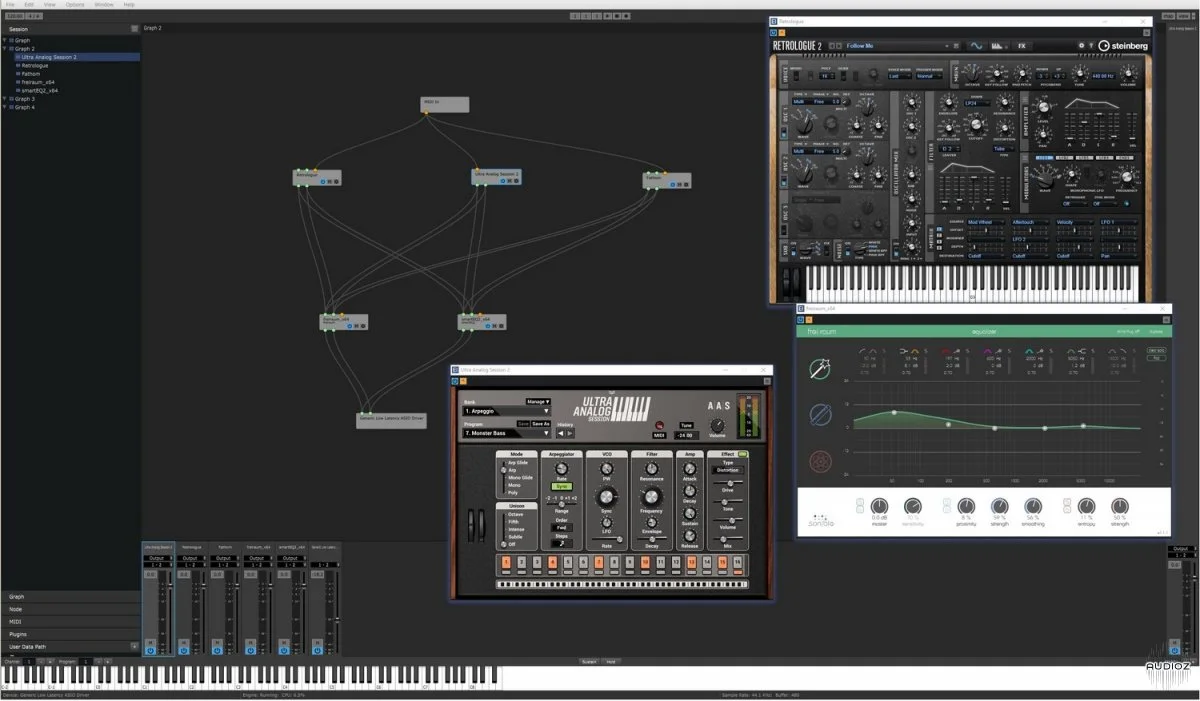1200x701 pixels.
Task: Click the small square icon in Session panel header
Action: click(135, 29)
